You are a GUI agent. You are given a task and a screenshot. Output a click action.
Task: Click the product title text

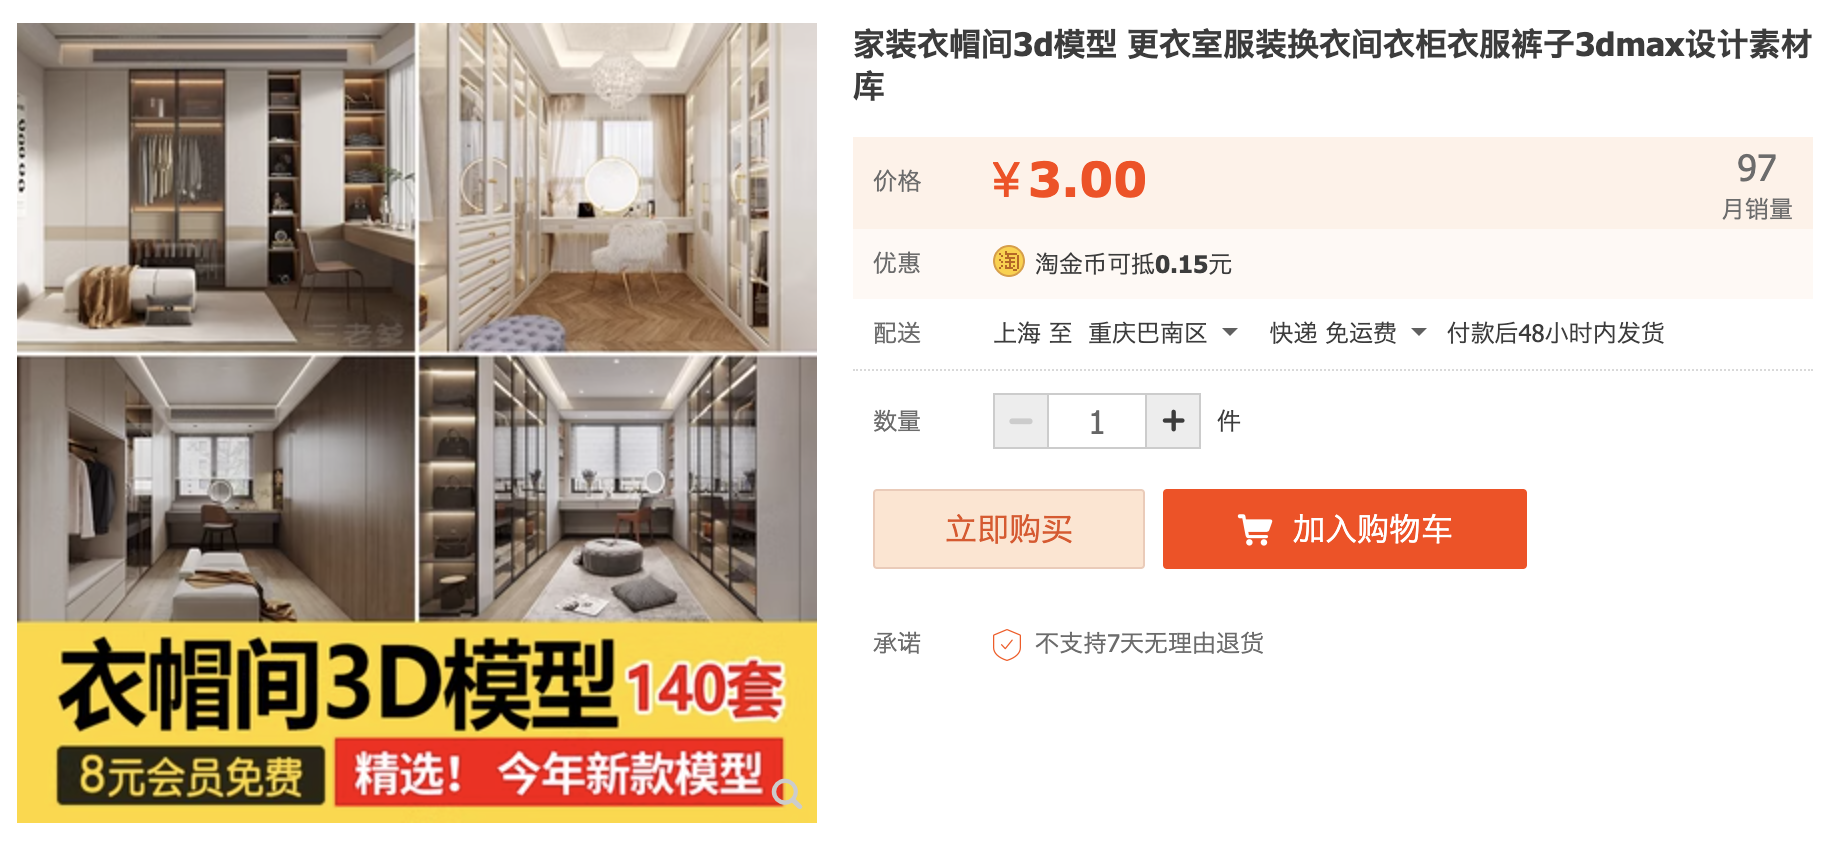point(1332,65)
